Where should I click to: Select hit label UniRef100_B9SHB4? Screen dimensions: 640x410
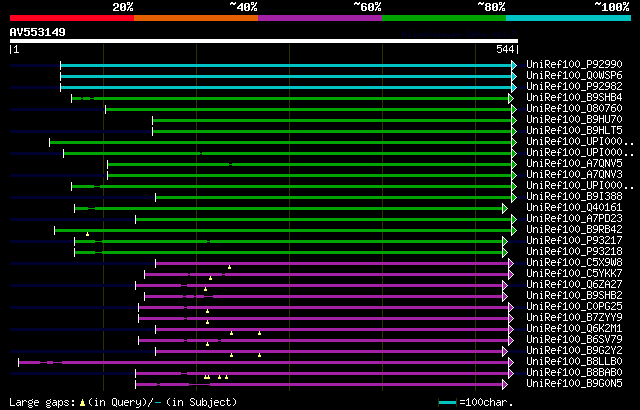(x=574, y=98)
